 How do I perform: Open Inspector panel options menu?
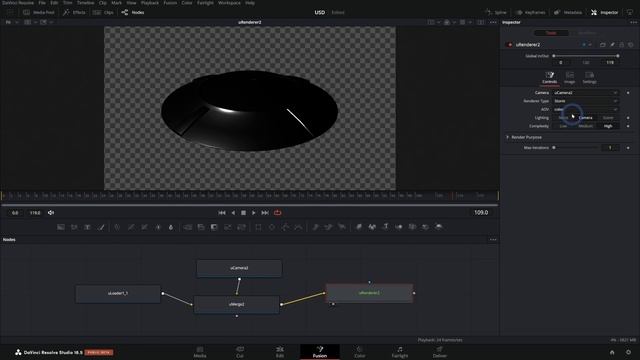(633, 22)
